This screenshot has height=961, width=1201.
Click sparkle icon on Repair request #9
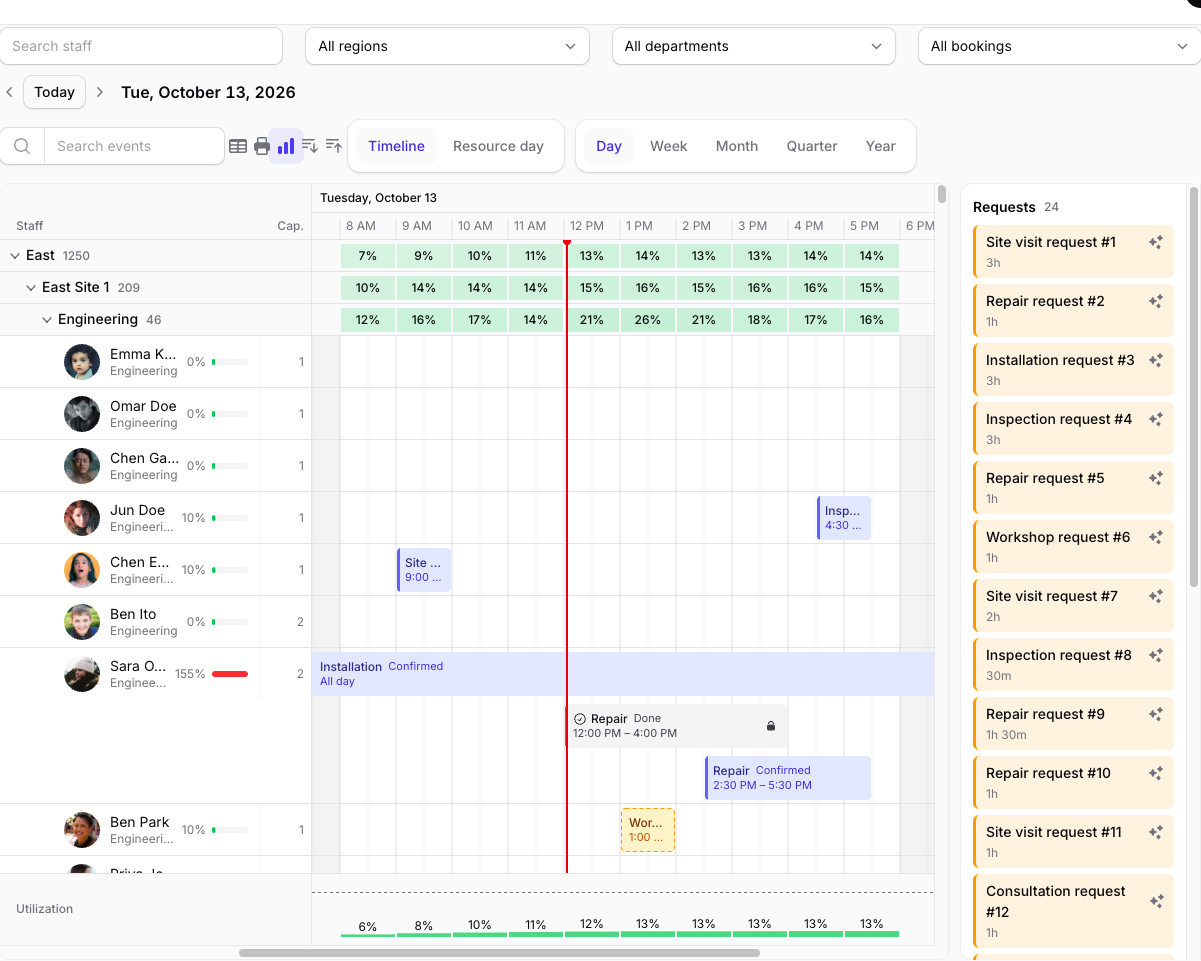click(x=1156, y=714)
